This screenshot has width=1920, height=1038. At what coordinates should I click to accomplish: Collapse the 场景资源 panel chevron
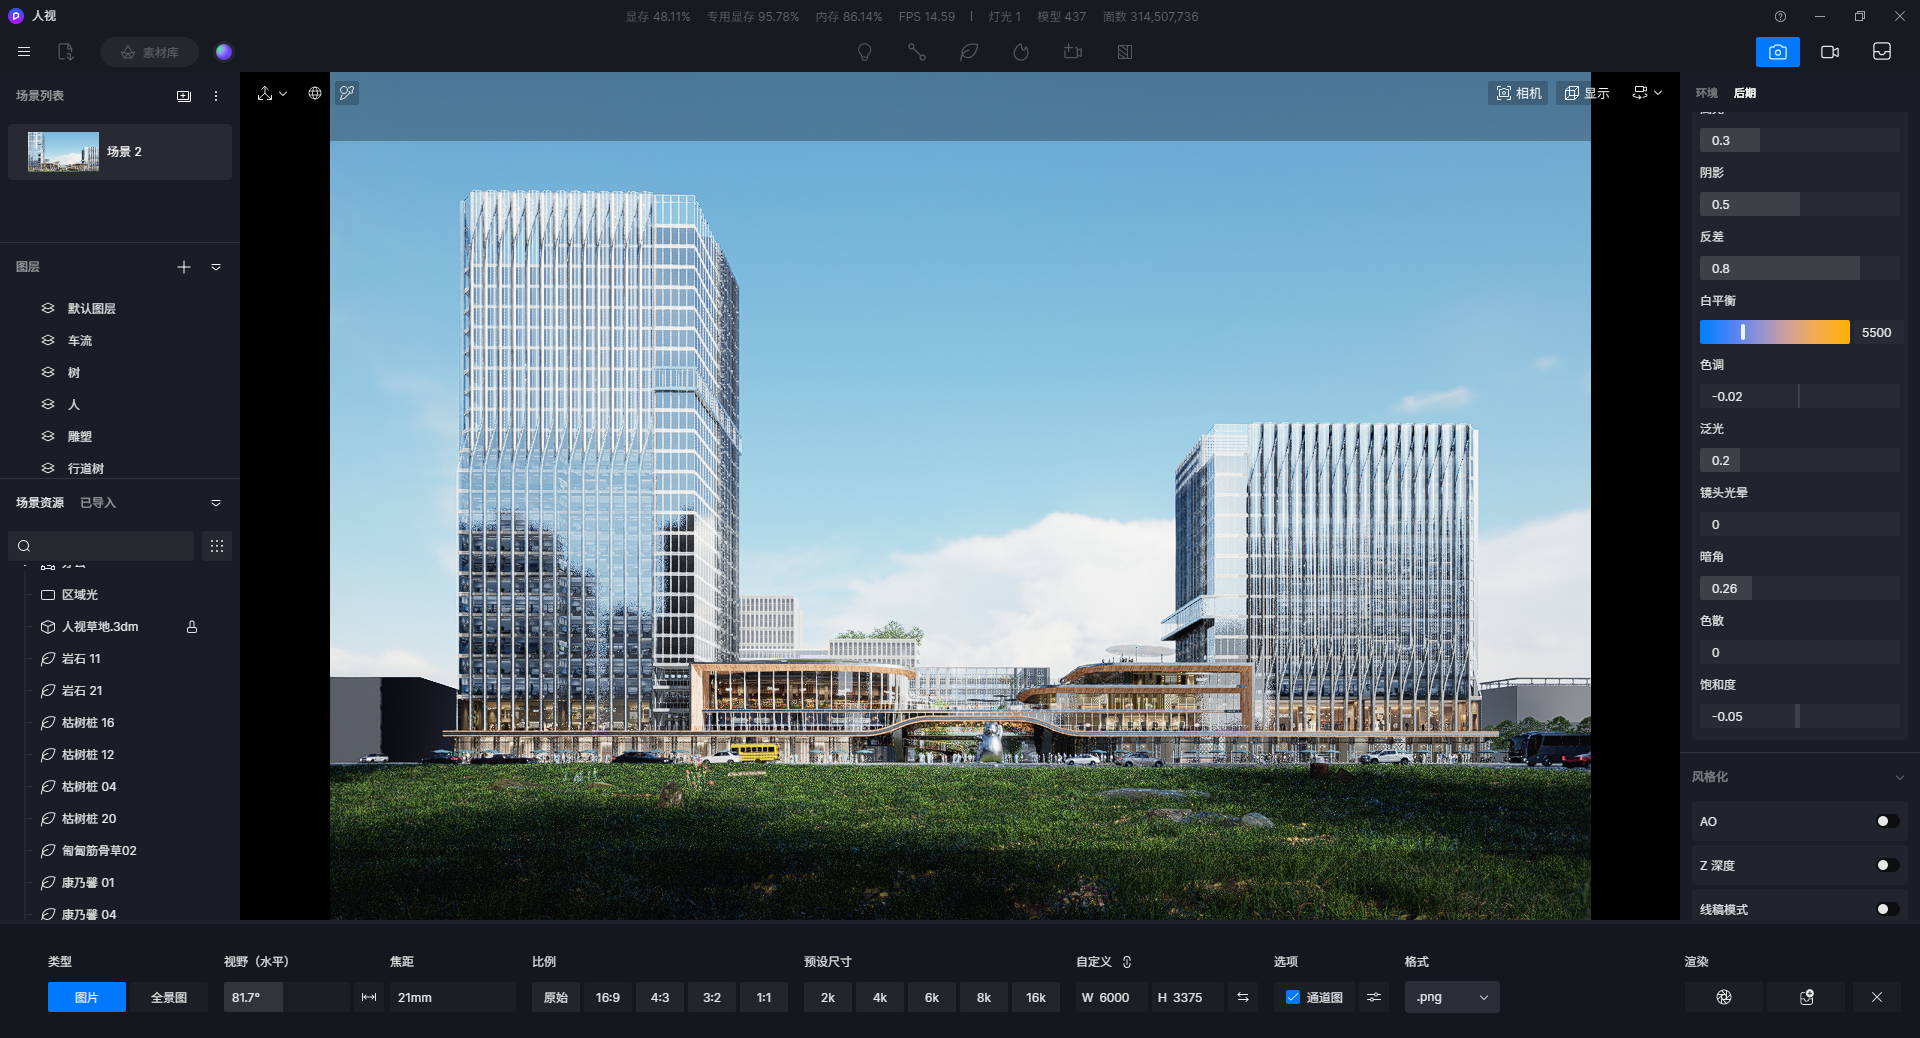pos(216,503)
